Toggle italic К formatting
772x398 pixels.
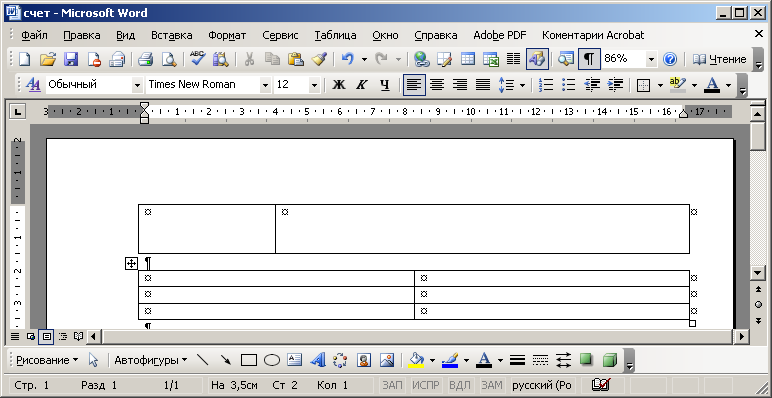coord(362,85)
